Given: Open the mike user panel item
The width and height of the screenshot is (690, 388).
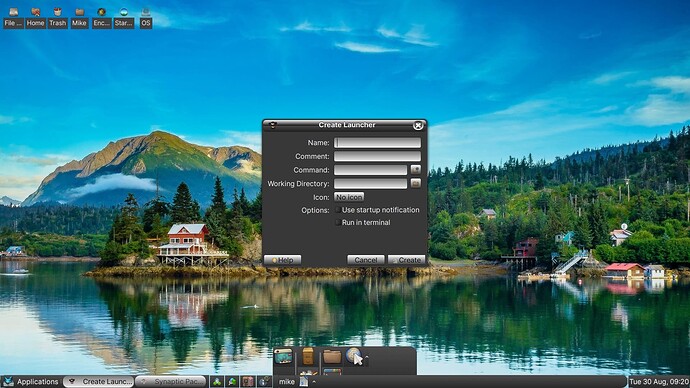Looking at the screenshot, I should [x=286, y=381].
